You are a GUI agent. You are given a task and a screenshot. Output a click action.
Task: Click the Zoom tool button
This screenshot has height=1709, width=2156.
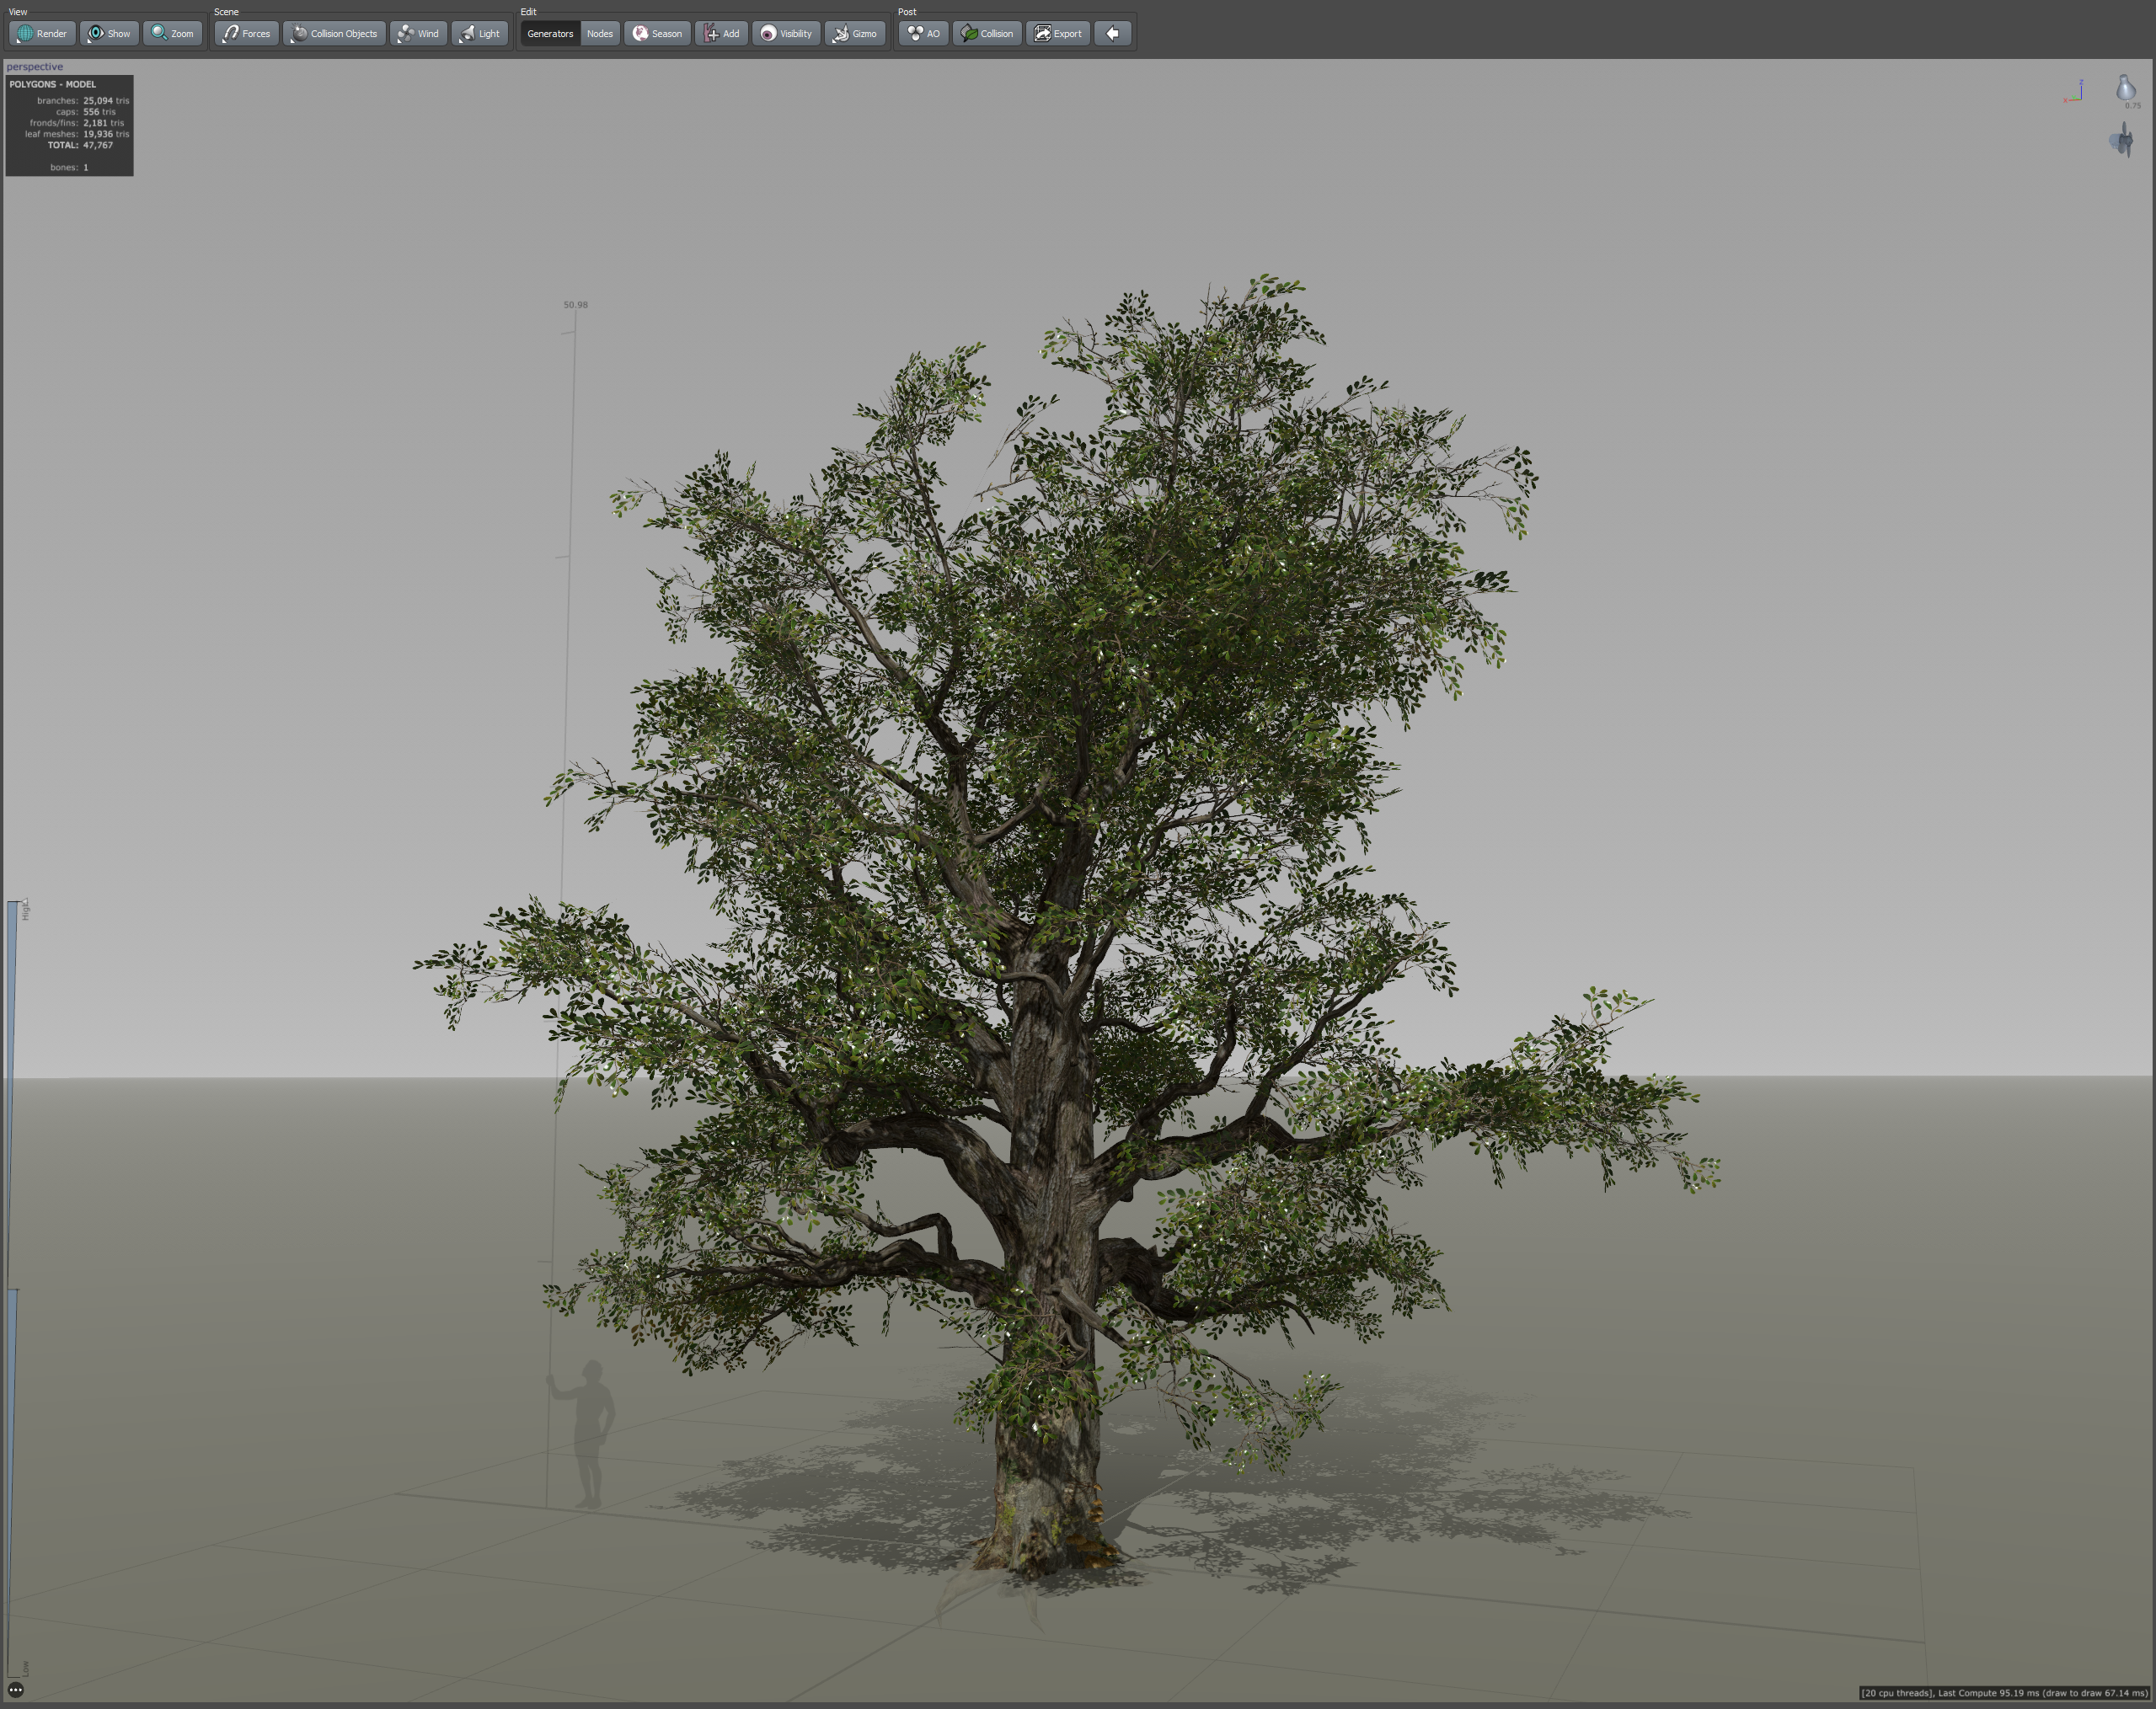(173, 33)
